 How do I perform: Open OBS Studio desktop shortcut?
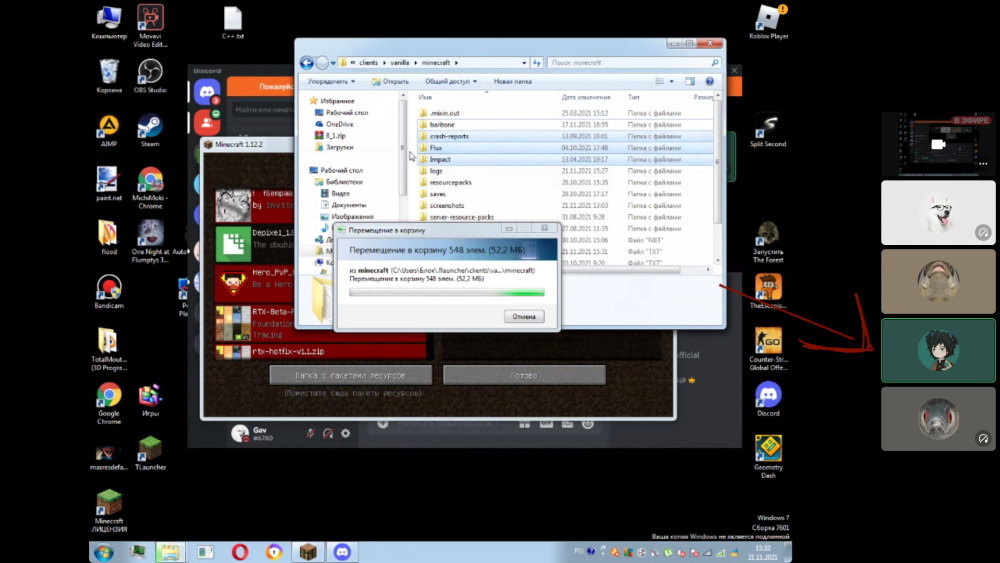click(150, 76)
